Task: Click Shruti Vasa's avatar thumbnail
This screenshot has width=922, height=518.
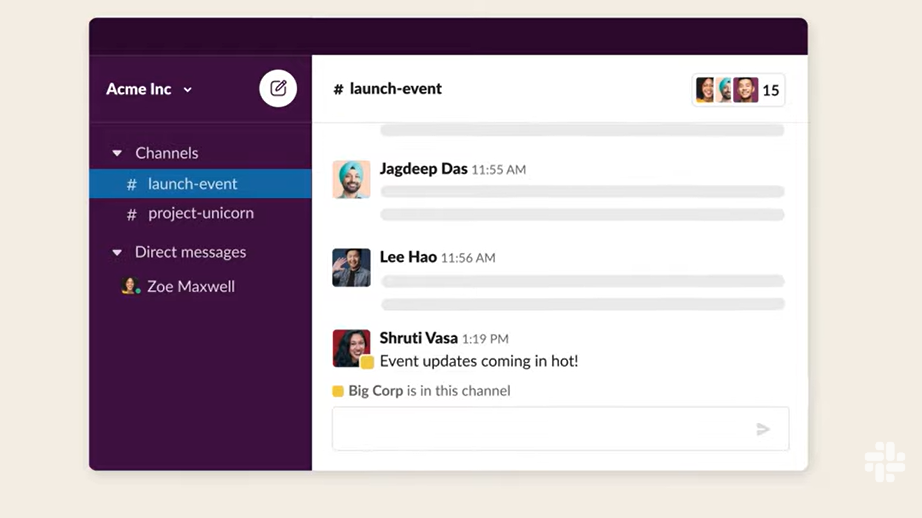Action: coord(351,348)
